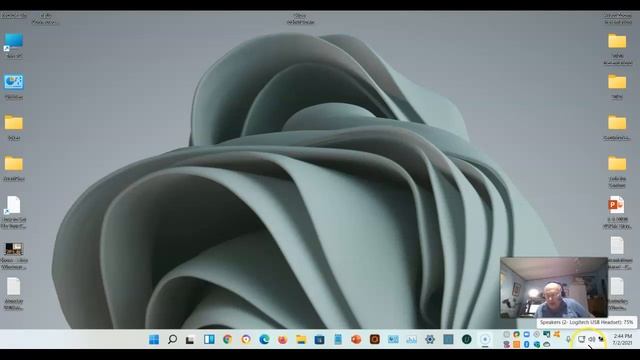640x360 pixels.
Task: Click the Bluetooth tray icon
Action: (x=527, y=344)
